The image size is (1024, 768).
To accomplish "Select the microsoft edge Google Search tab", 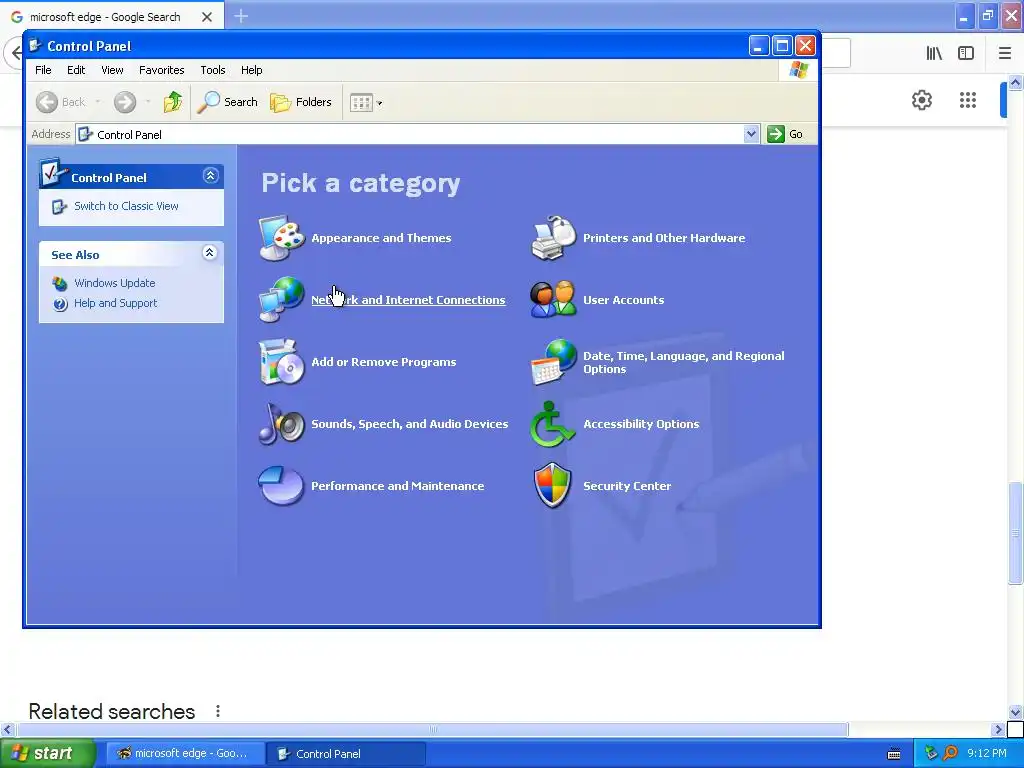I will click(x=104, y=17).
